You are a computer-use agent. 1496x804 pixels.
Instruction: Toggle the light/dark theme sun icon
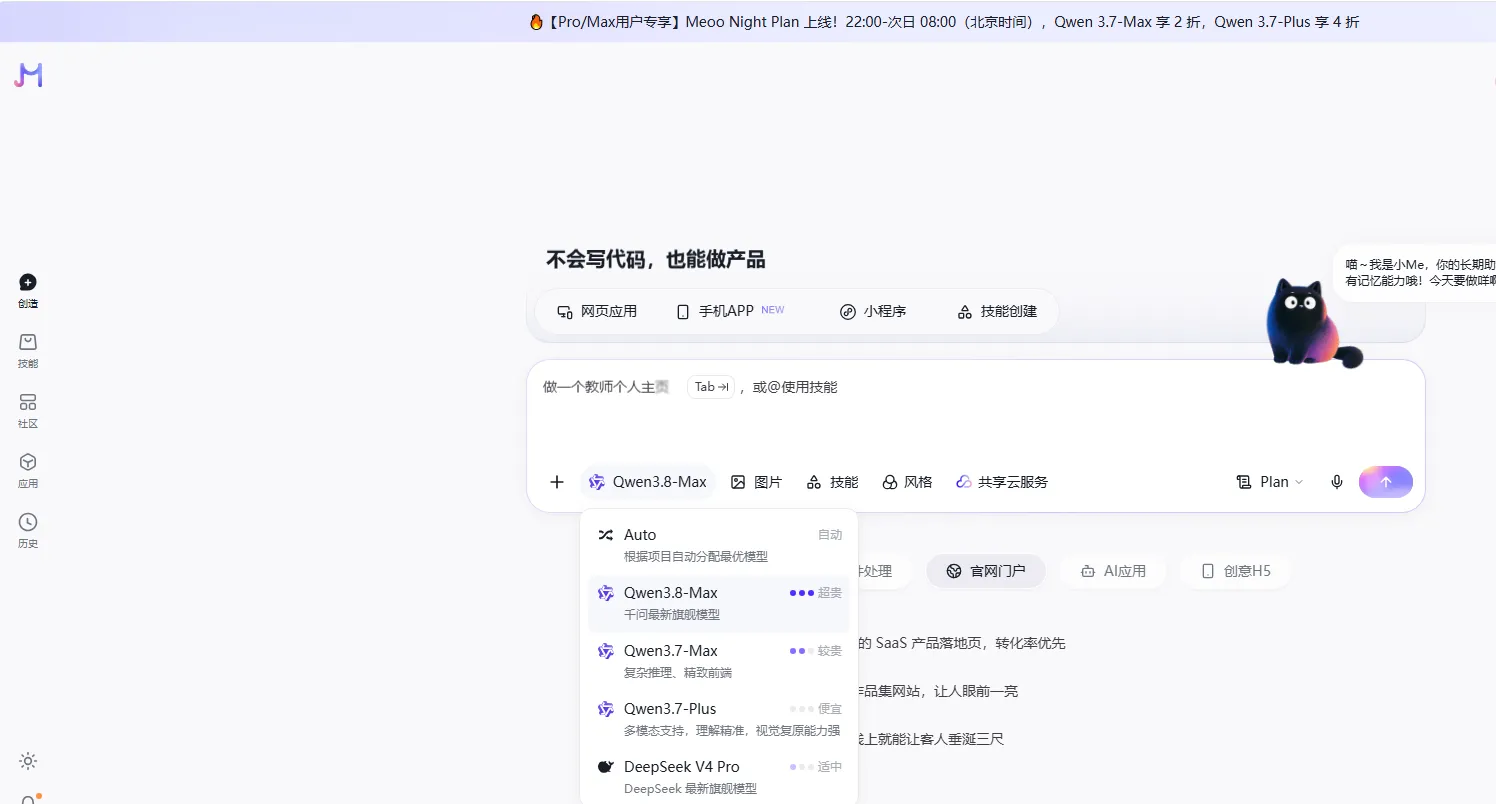coord(28,761)
